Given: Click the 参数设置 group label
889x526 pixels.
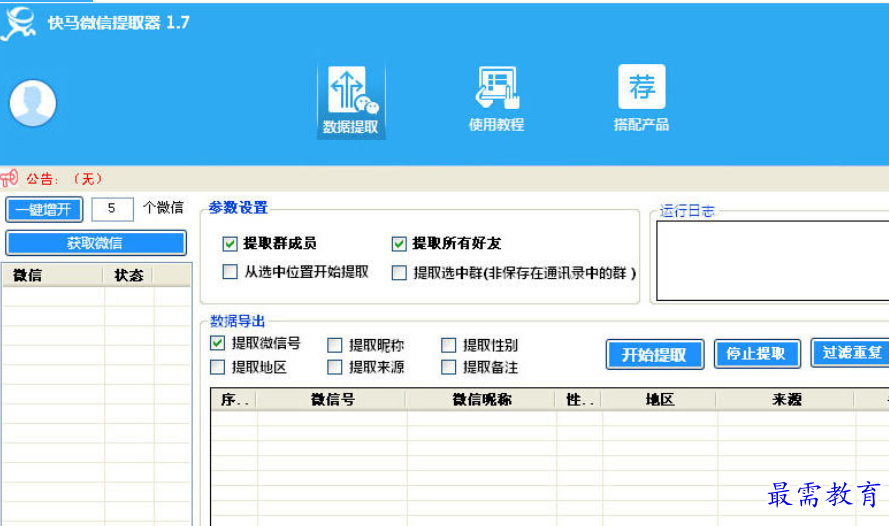Looking at the screenshot, I should (238, 207).
